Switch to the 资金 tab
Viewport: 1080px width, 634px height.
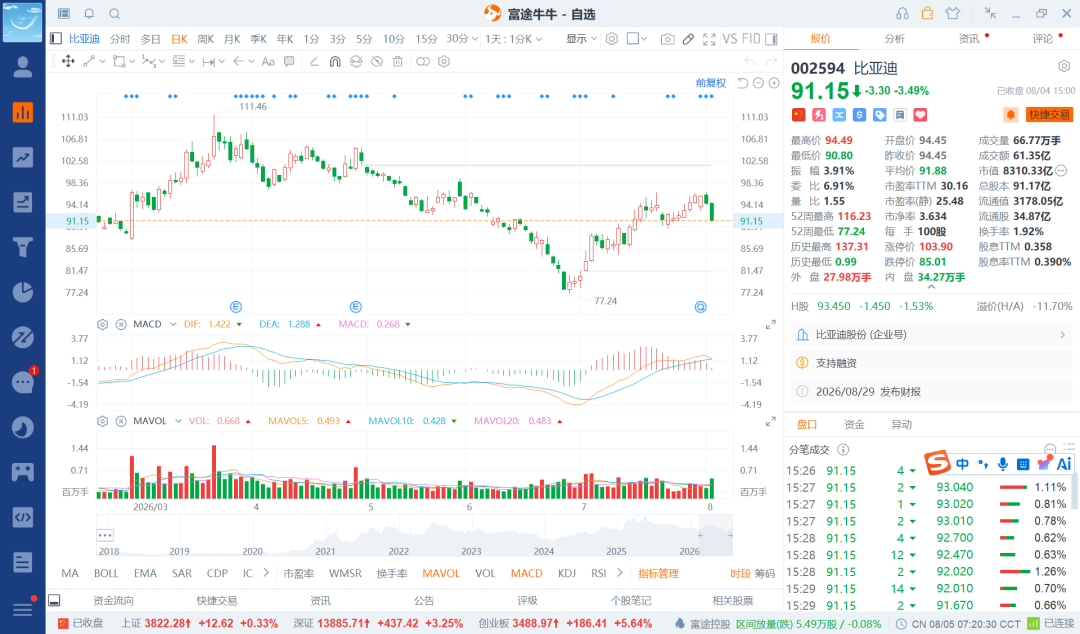click(854, 425)
